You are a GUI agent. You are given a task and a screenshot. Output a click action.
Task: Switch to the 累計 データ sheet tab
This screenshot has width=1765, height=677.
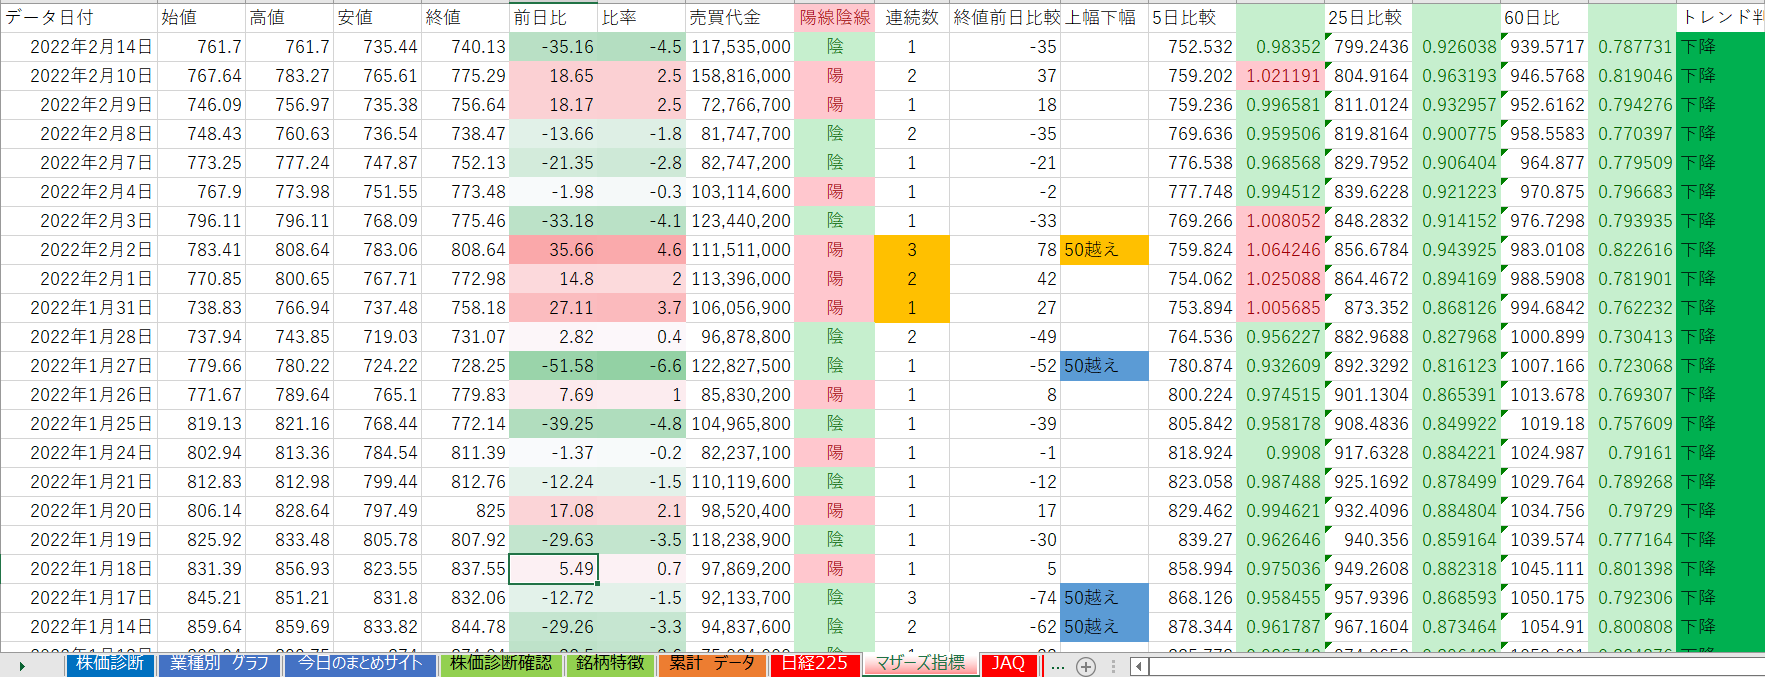click(712, 664)
